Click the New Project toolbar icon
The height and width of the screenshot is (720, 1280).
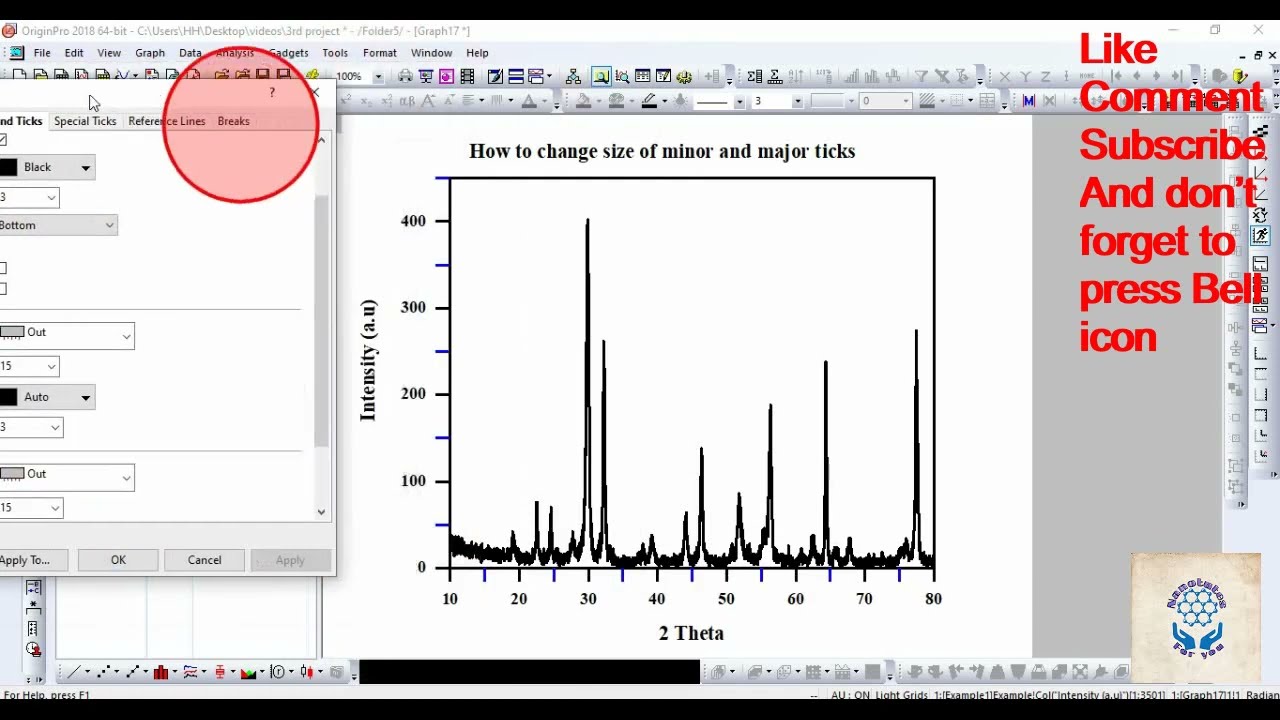point(20,76)
